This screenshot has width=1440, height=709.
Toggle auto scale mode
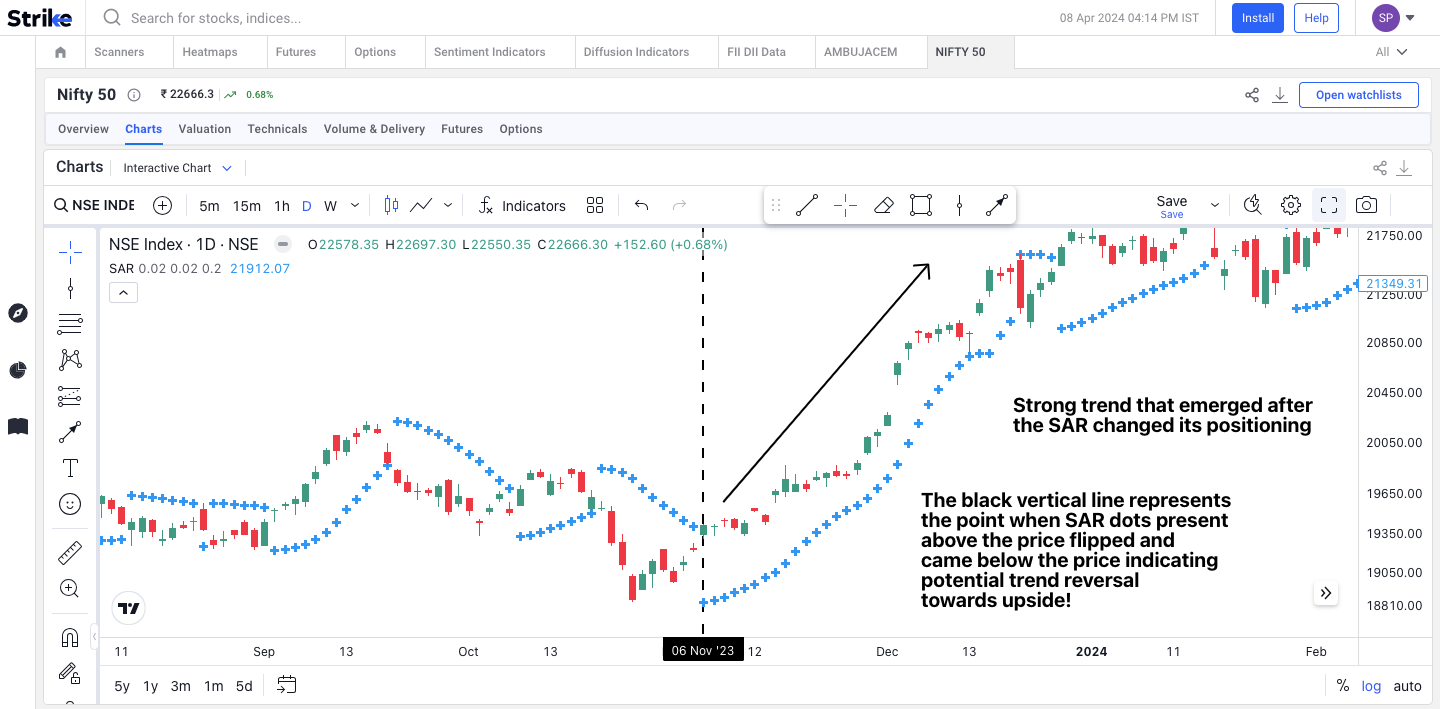pos(1407,686)
